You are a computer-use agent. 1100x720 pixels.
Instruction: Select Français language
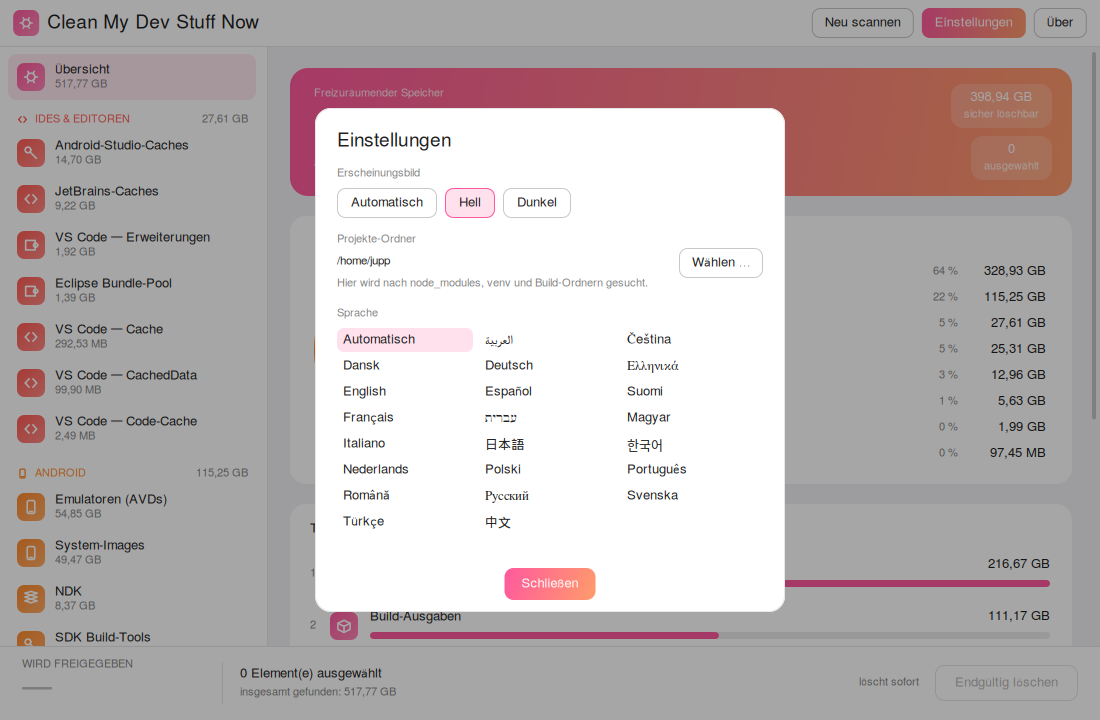point(405,418)
